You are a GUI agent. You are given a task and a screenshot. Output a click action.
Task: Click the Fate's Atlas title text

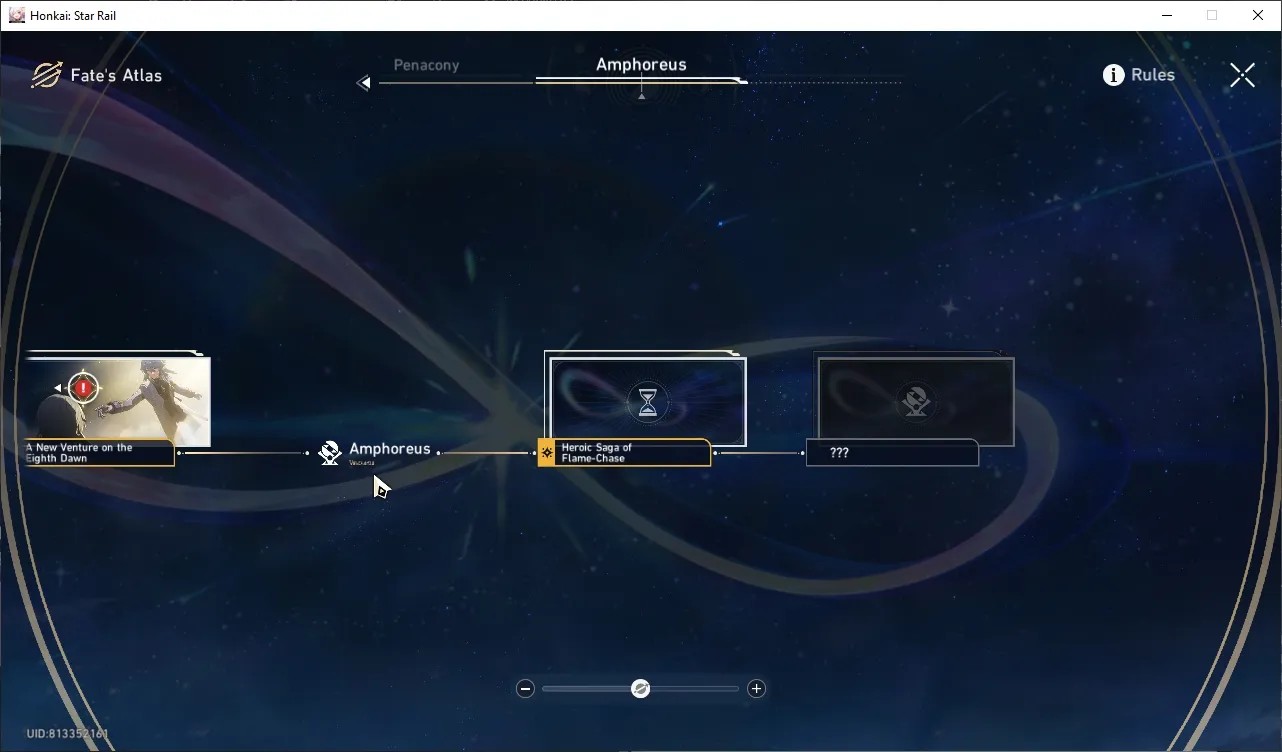click(x=116, y=75)
